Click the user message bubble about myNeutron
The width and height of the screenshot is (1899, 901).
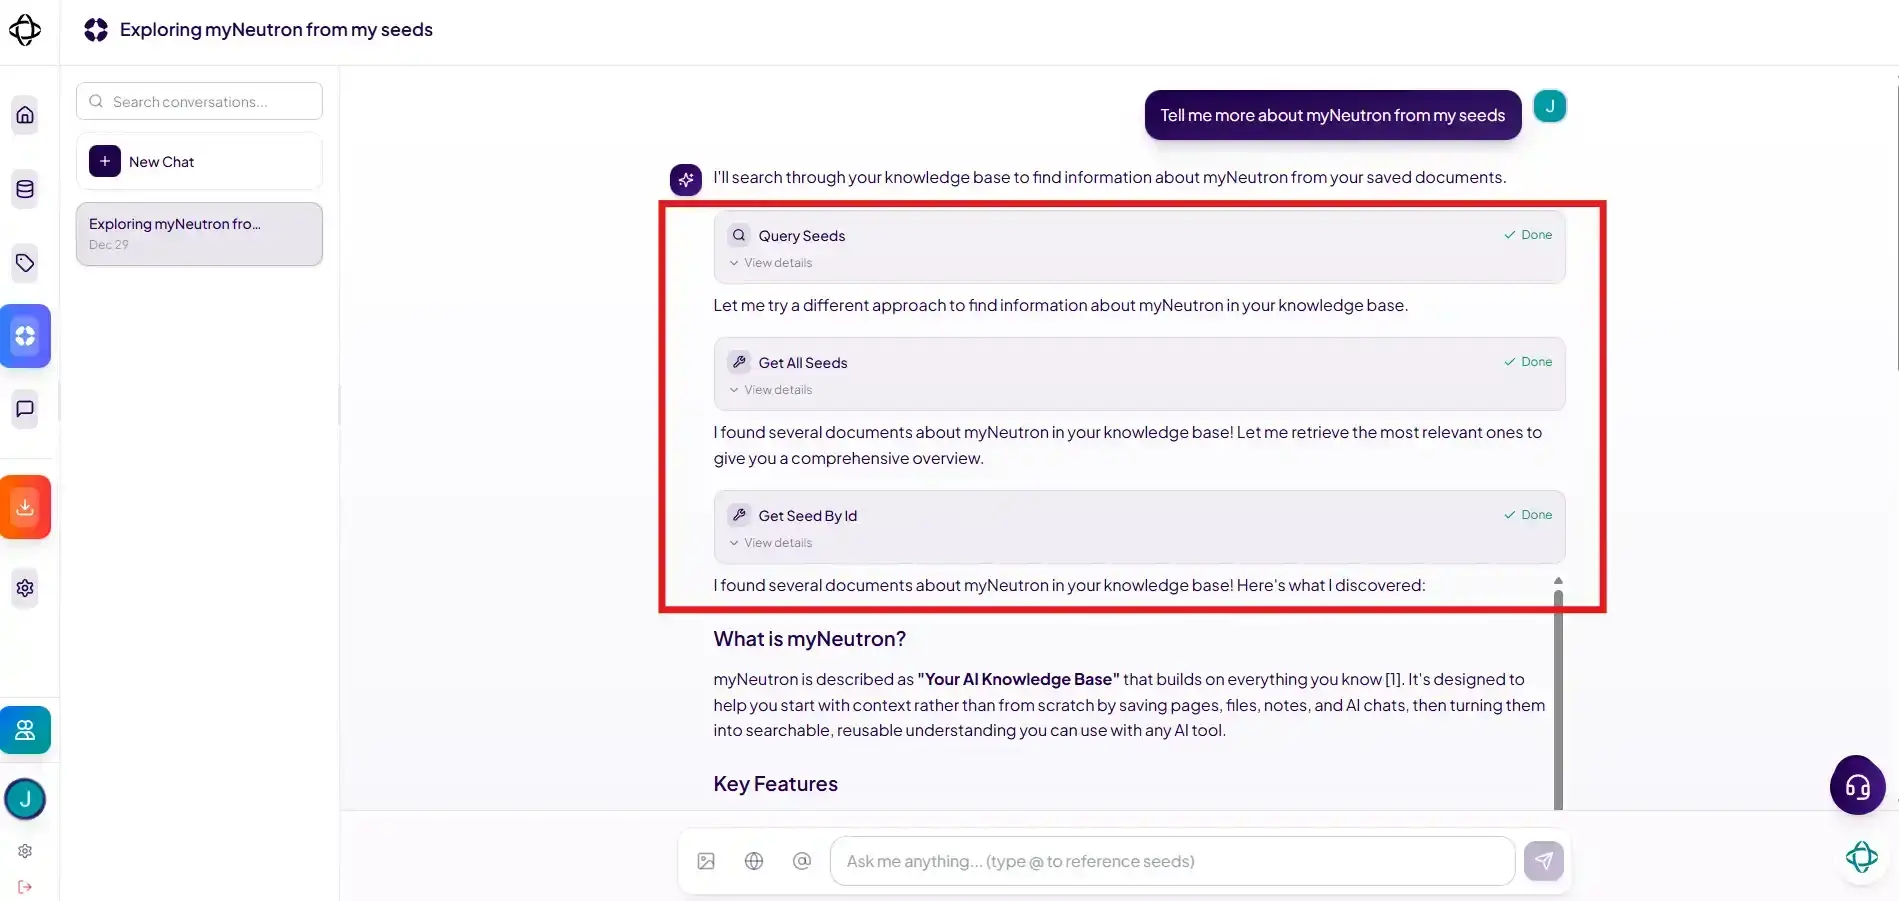coord(1333,115)
